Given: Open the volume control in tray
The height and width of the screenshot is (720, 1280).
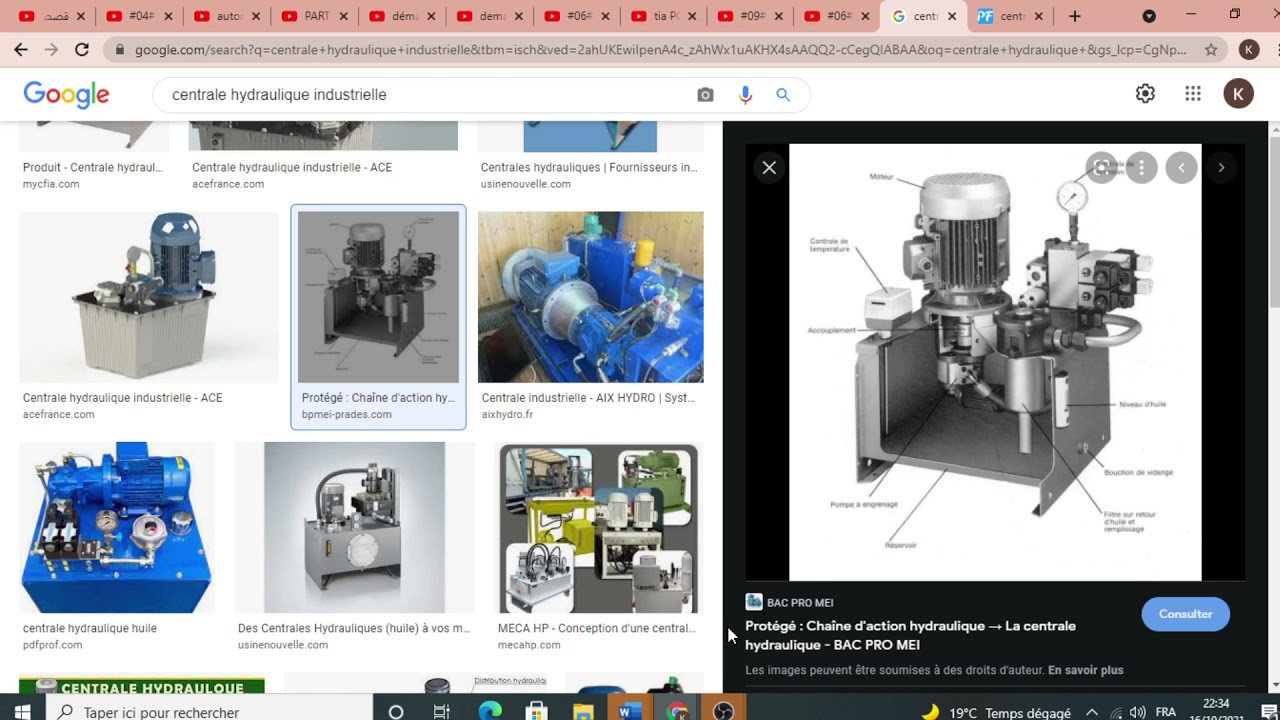Looking at the screenshot, I should pyautogui.click(x=1137, y=713).
